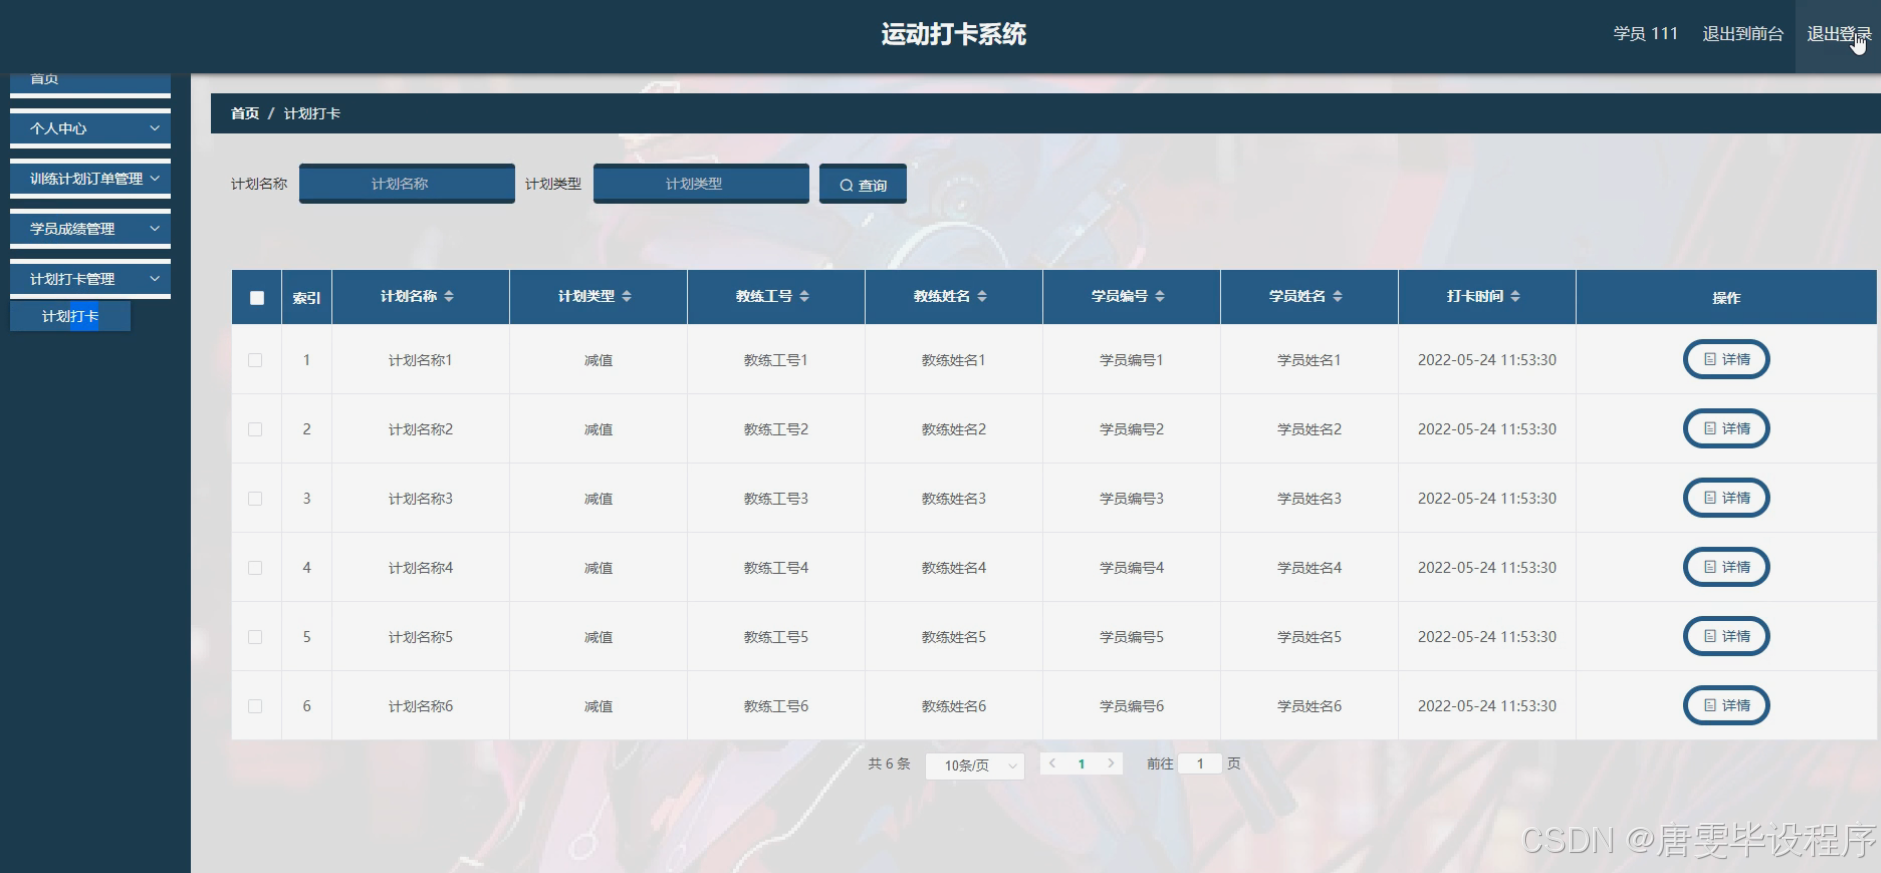Screen dimensions: 1881x873
Task: Click cell 教练工号5
Action: click(x=776, y=637)
